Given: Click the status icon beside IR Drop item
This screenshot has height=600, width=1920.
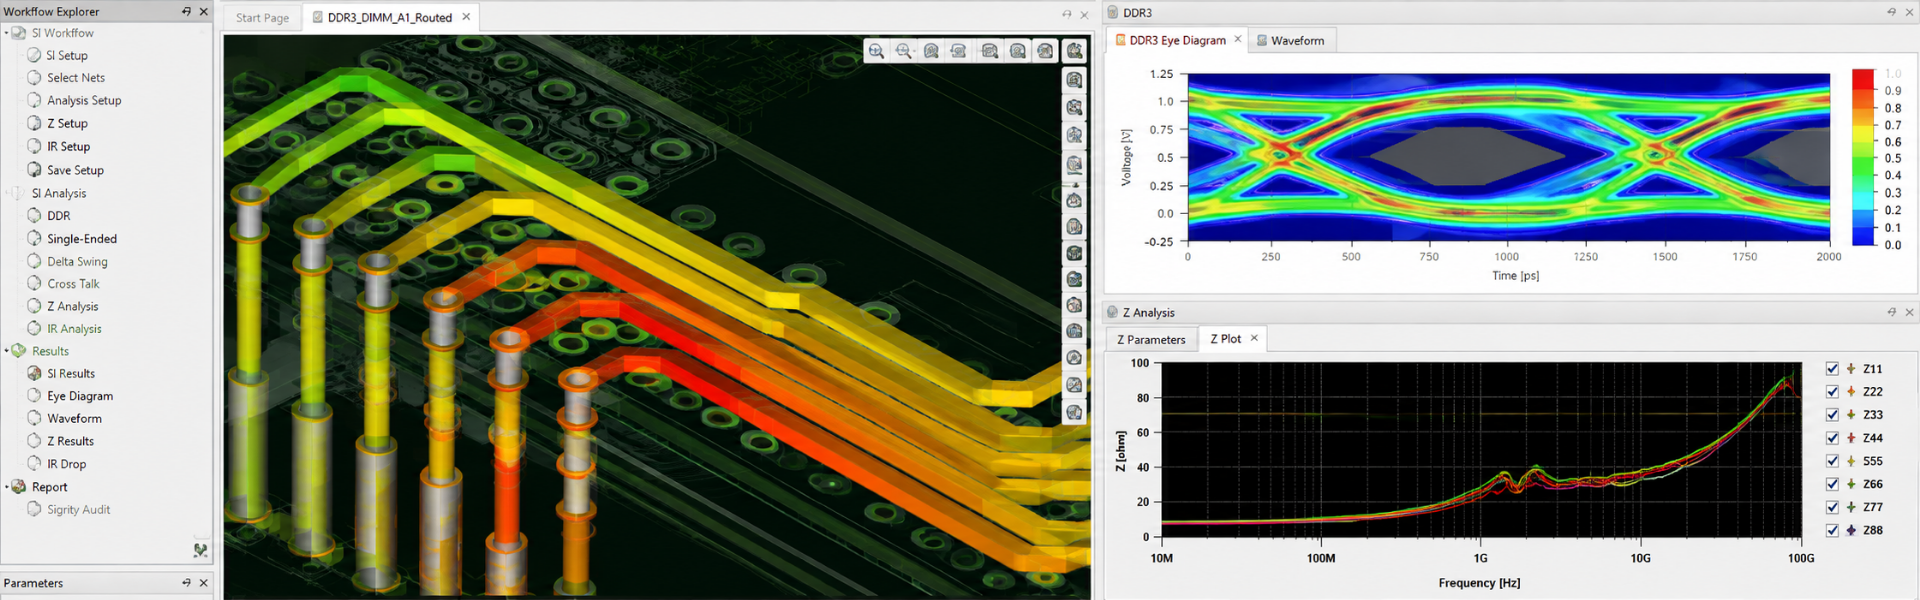Looking at the screenshot, I should coord(35,464).
